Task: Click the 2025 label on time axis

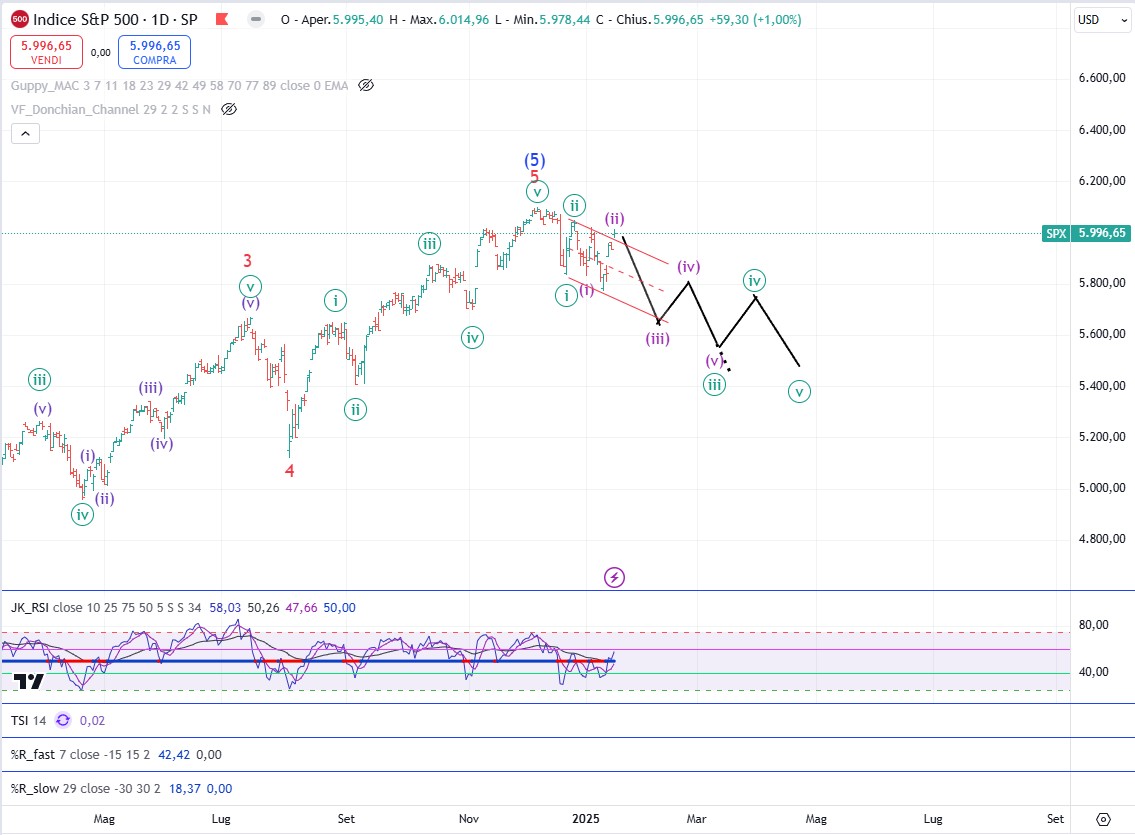Action: coord(586,818)
